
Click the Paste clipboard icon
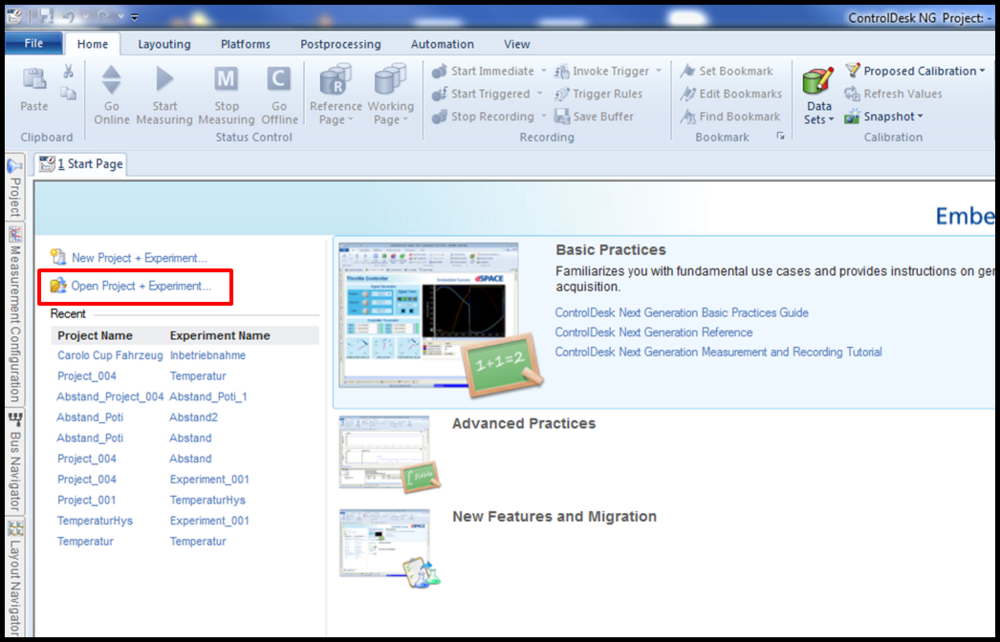click(x=34, y=81)
